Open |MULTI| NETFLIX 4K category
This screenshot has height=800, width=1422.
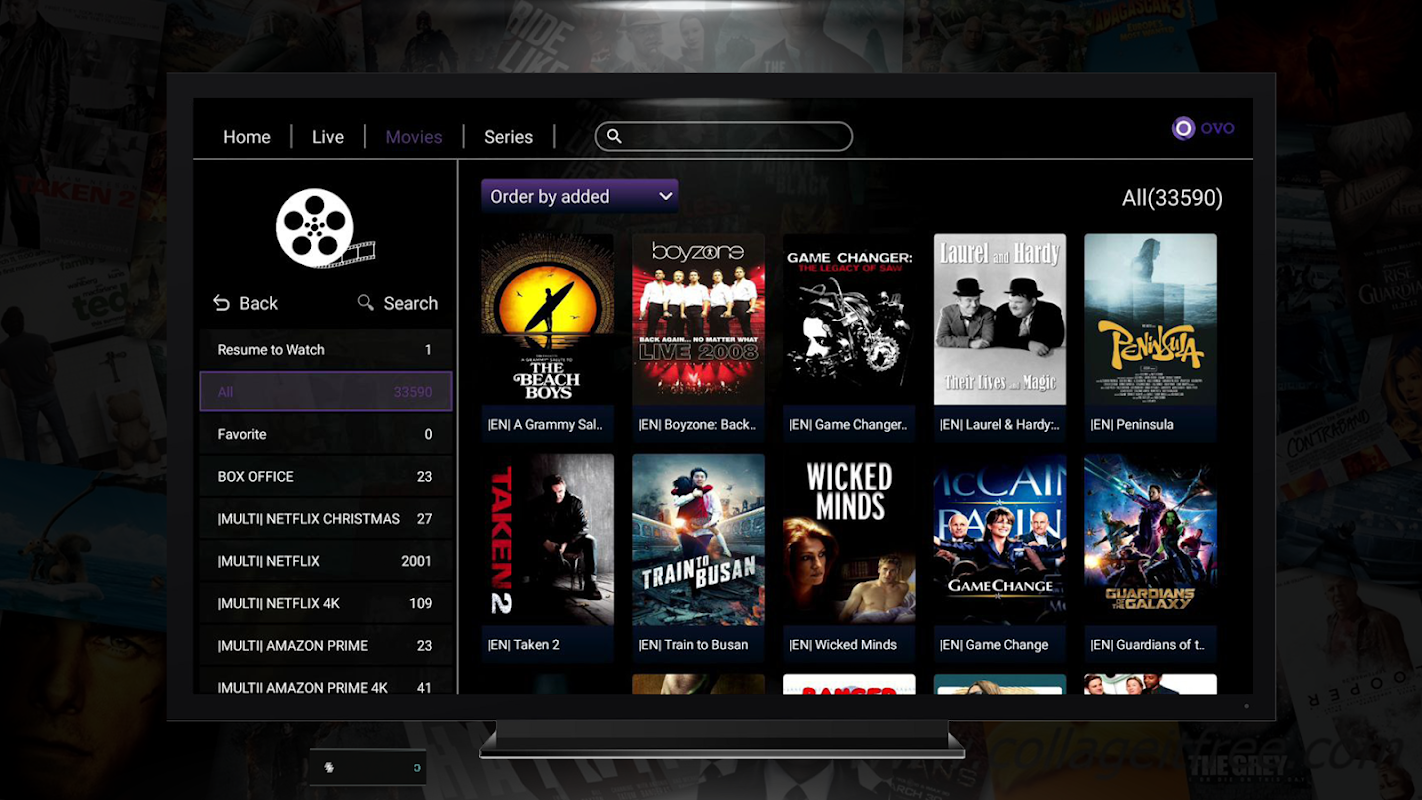tap(326, 603)
